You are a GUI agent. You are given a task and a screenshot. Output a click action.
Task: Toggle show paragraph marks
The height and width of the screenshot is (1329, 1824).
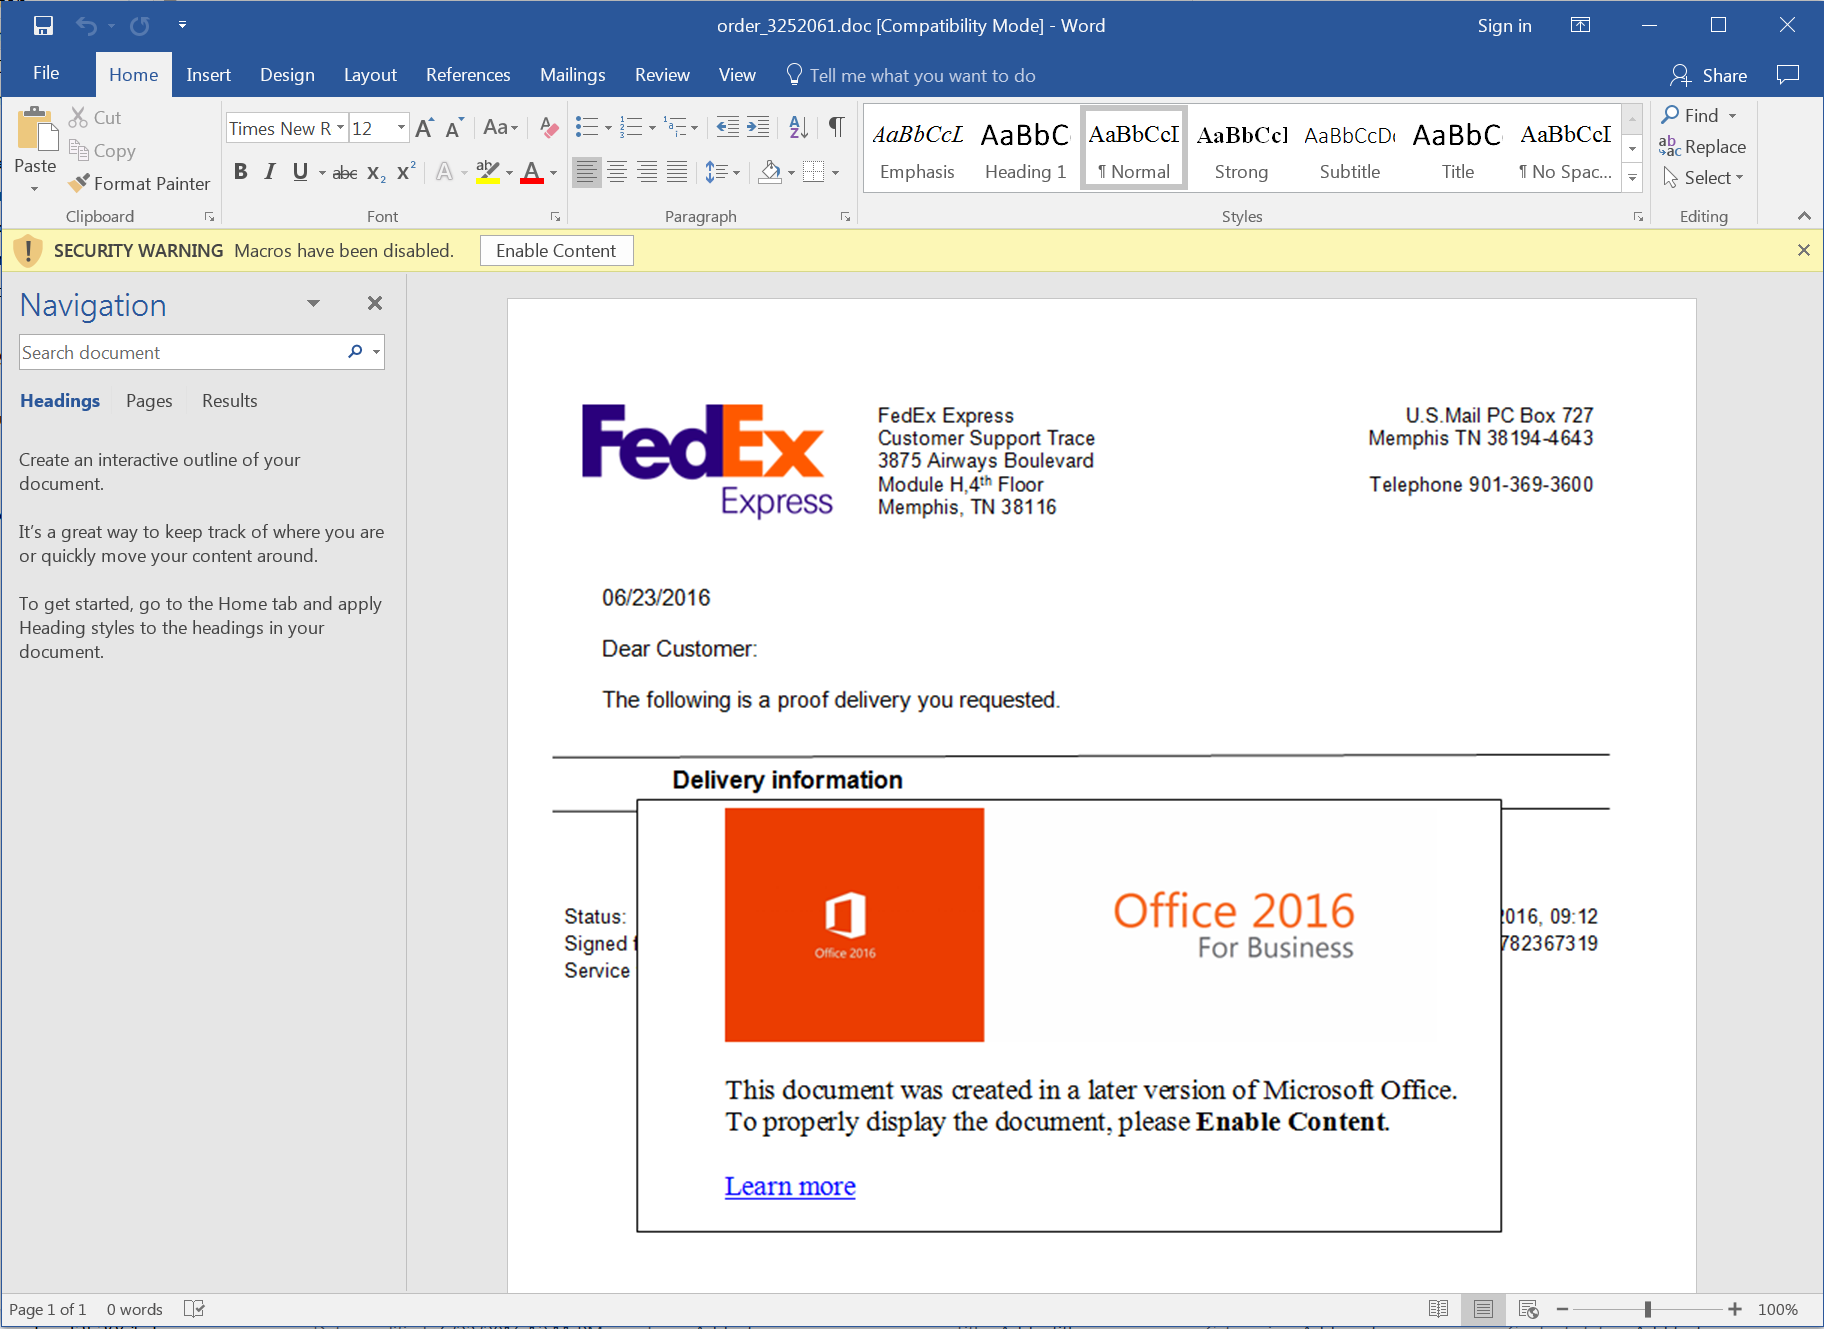click(836, 127)
